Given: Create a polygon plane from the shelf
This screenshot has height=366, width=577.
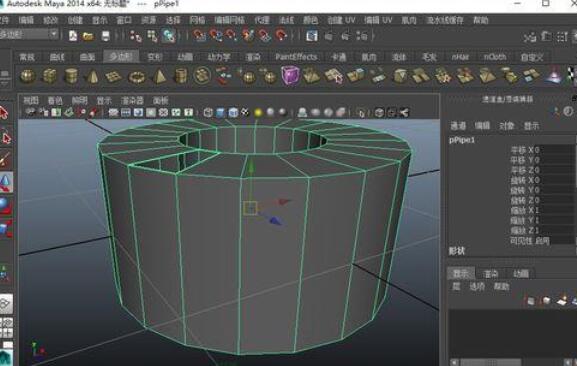Looking at the screenshot, I should click(114, 77).
